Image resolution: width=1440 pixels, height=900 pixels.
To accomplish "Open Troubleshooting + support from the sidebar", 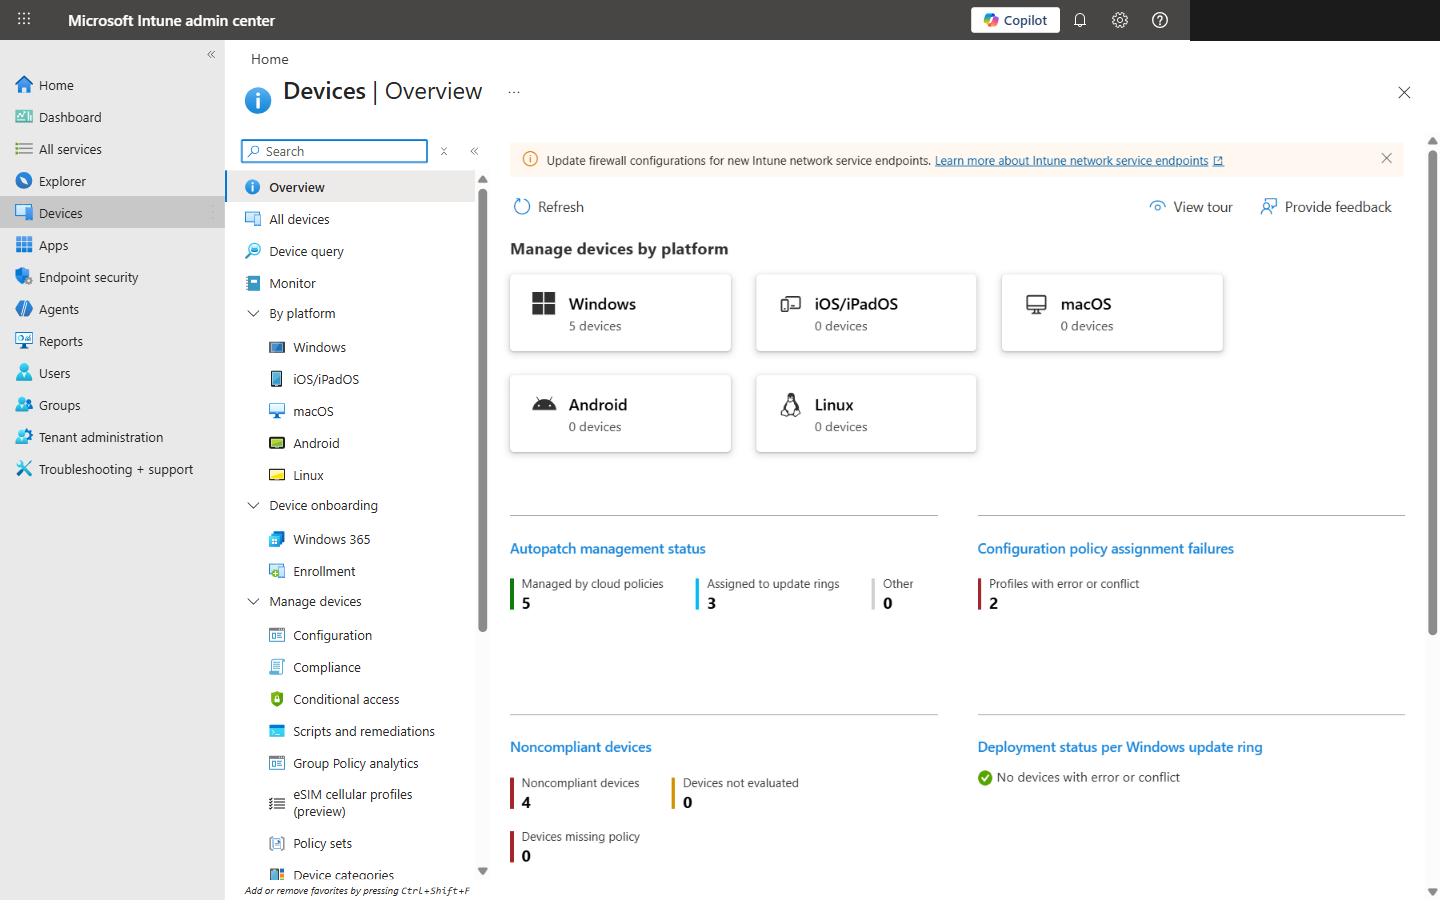I will pos(115,468).
